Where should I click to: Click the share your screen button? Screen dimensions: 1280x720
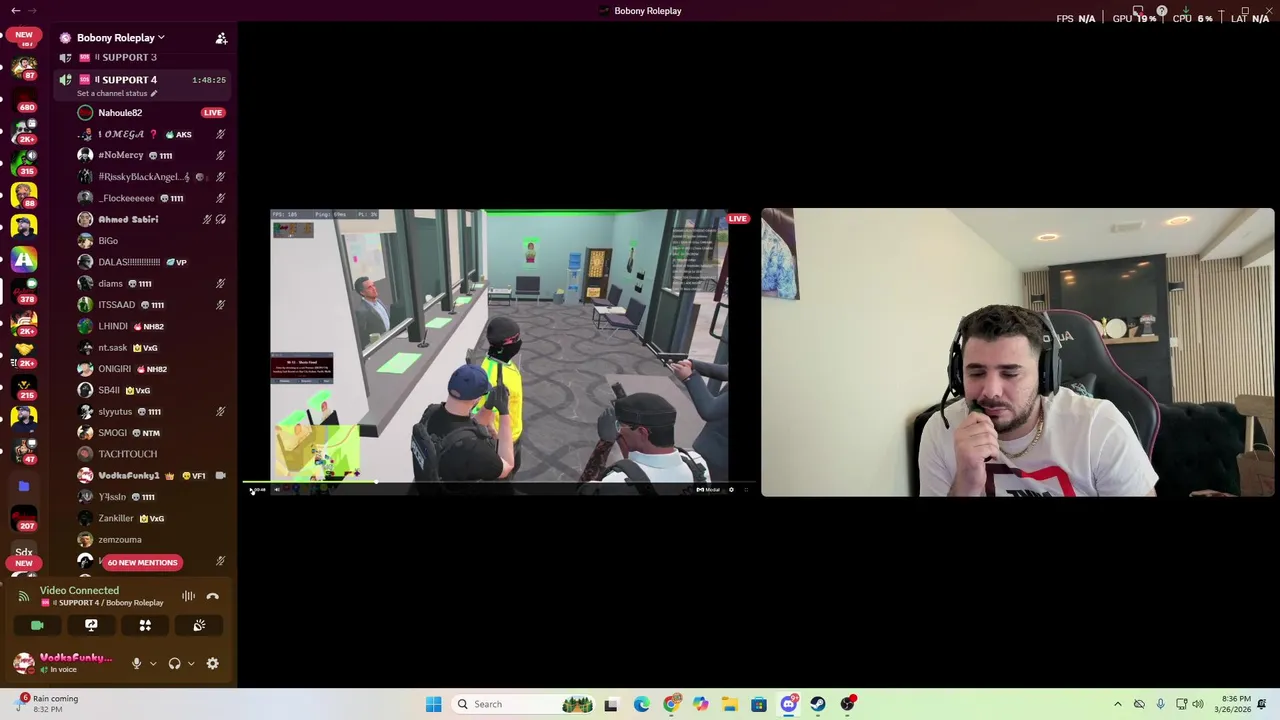point(91,626)
